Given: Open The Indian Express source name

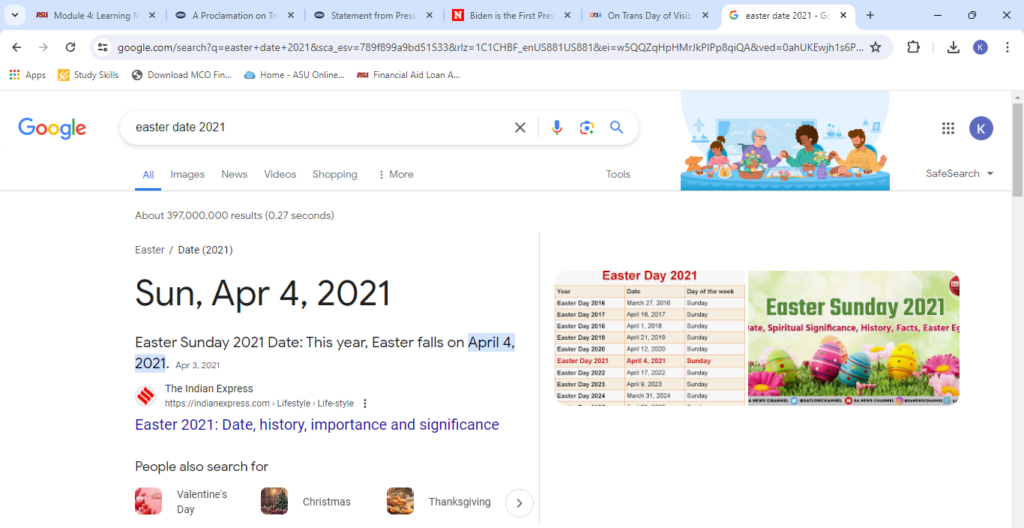Looking at the screenshot, I should pos(209,389).
